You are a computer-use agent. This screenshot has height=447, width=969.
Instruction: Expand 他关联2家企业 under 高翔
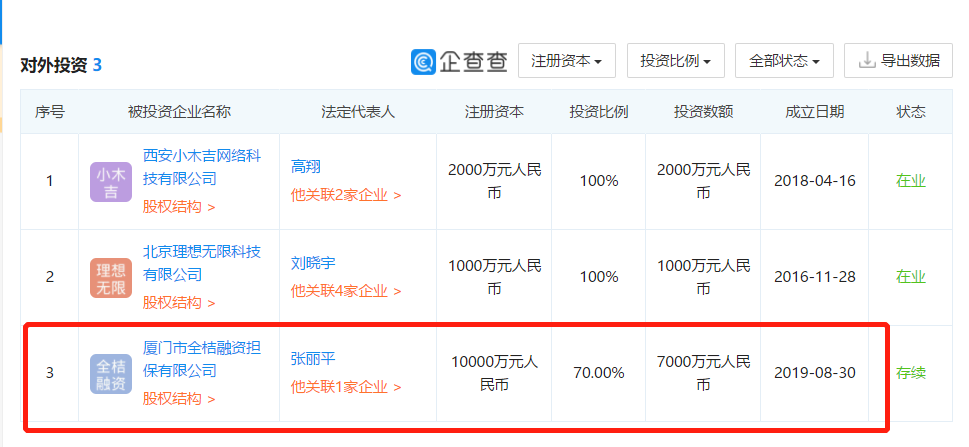click(x=346, y=195)
